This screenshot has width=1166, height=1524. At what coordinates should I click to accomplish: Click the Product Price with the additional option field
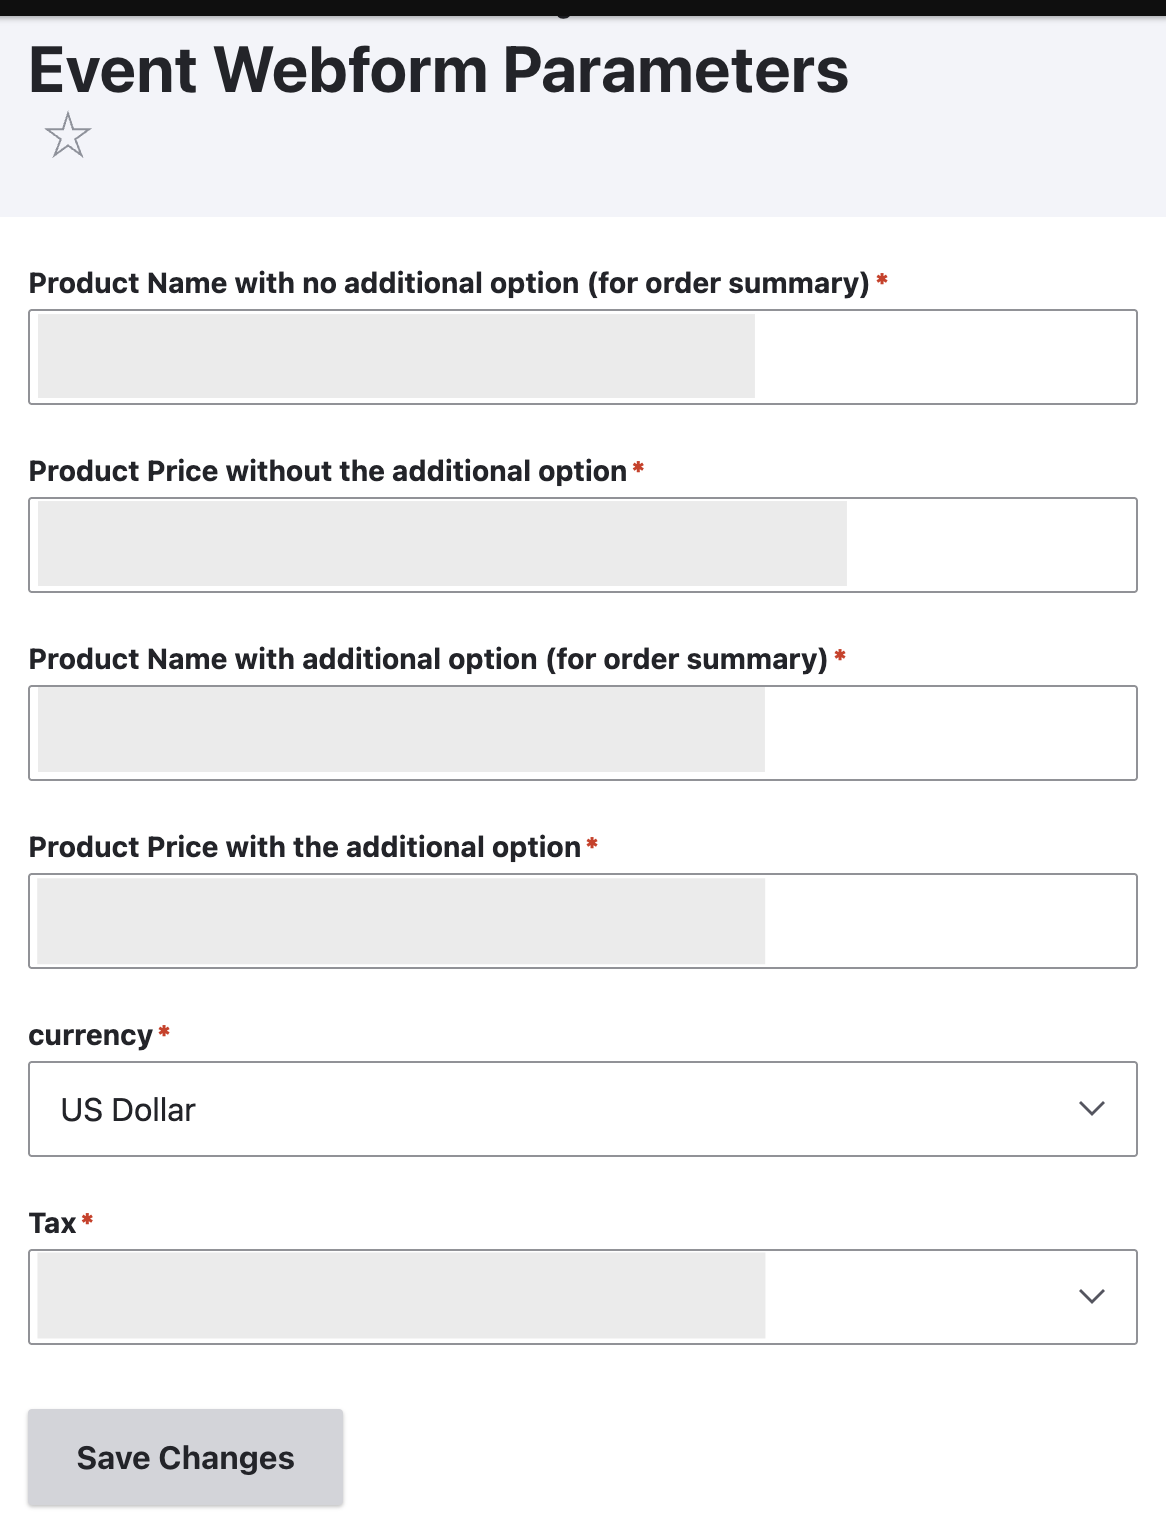click(x=582, y=921)
